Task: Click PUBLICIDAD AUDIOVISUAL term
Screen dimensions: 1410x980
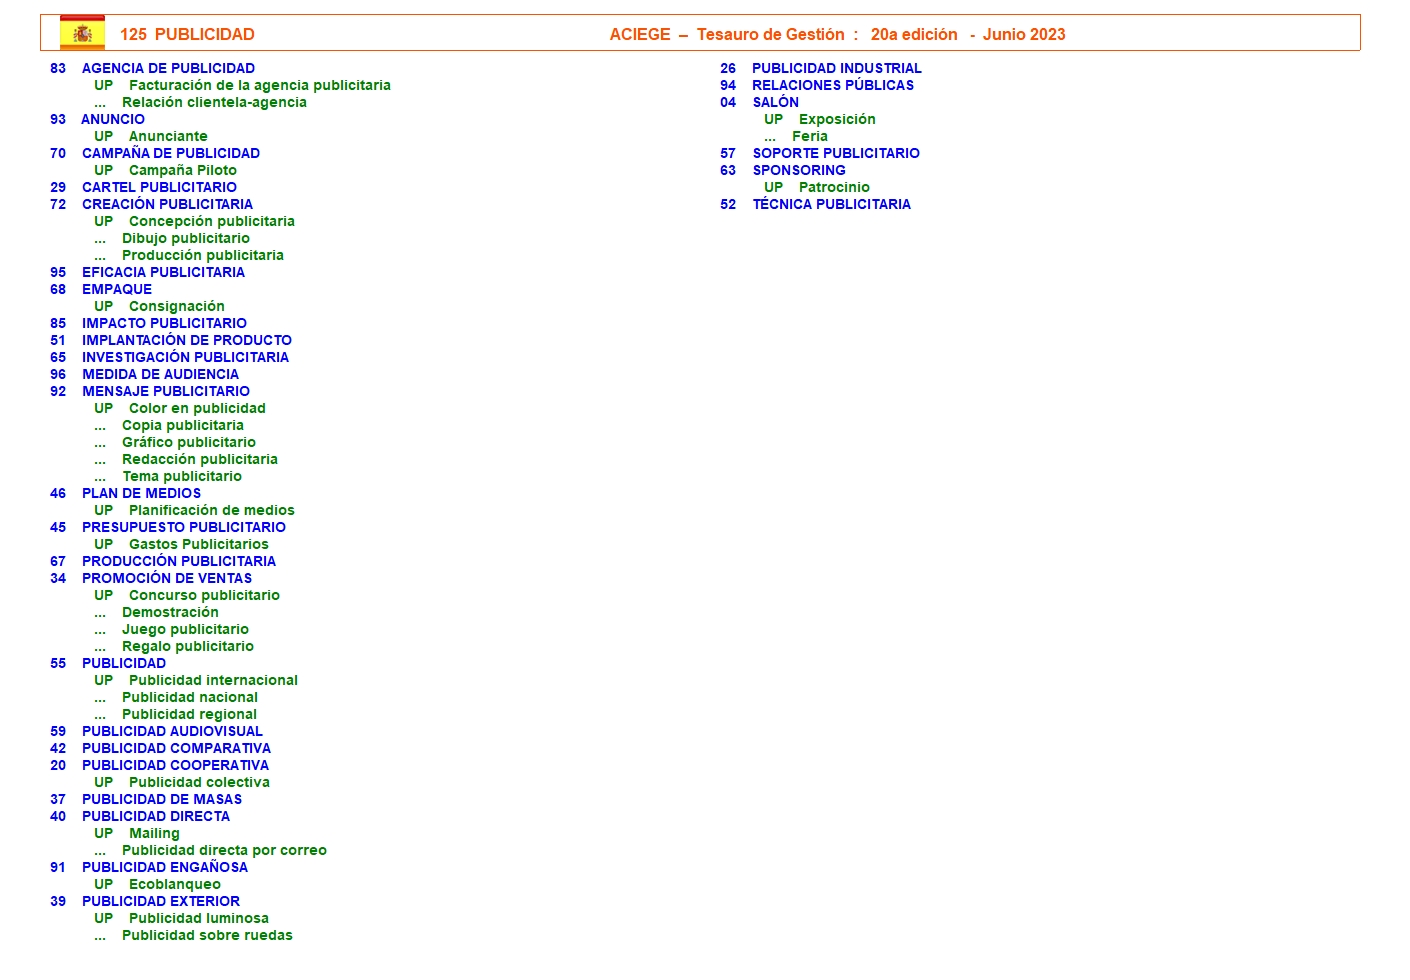Action: (172, 731)
